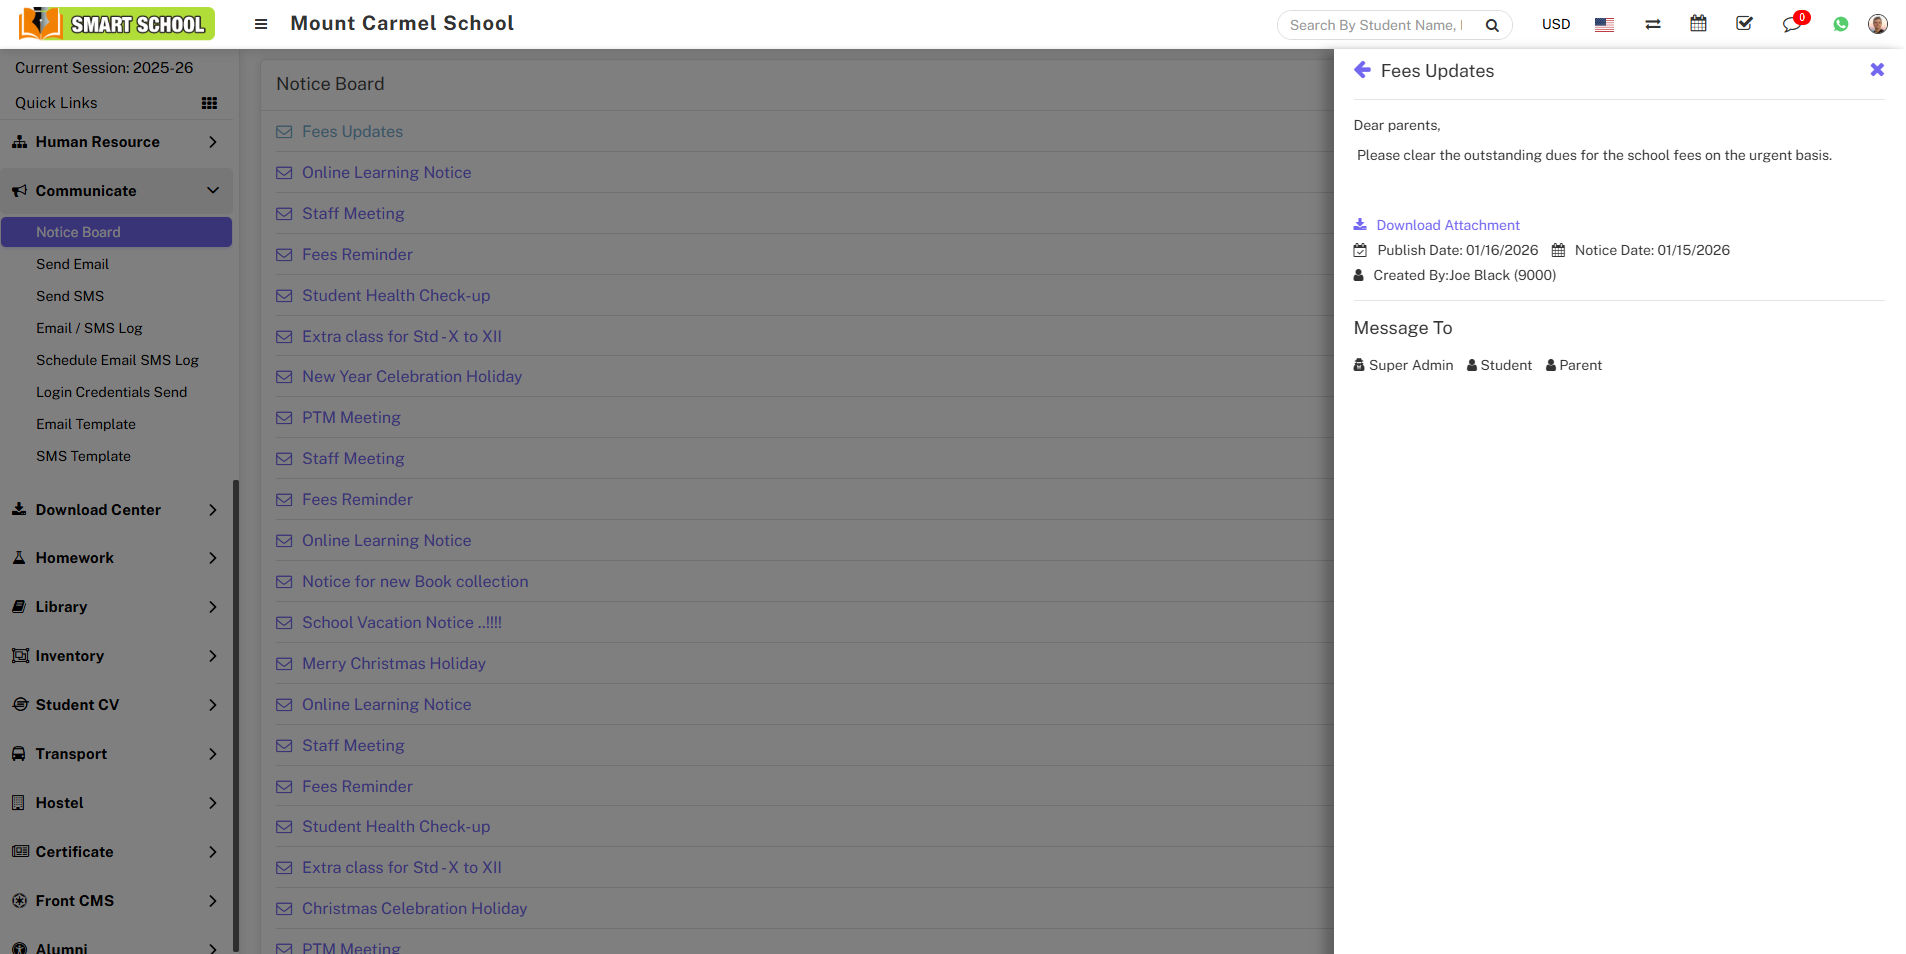Click the back arrow beside Fees Updates
Screen dimensions: 1906x954
(1362, 70)
